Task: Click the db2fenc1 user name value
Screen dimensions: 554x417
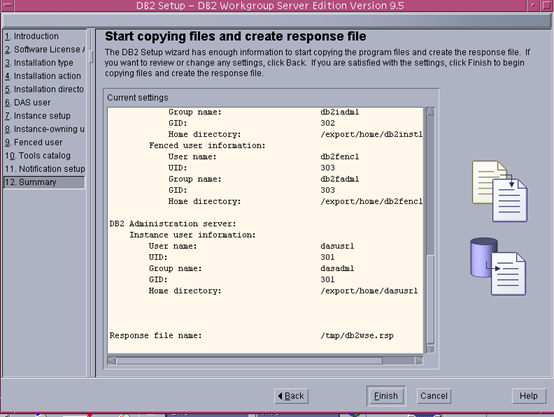Action: coord(340,157)
